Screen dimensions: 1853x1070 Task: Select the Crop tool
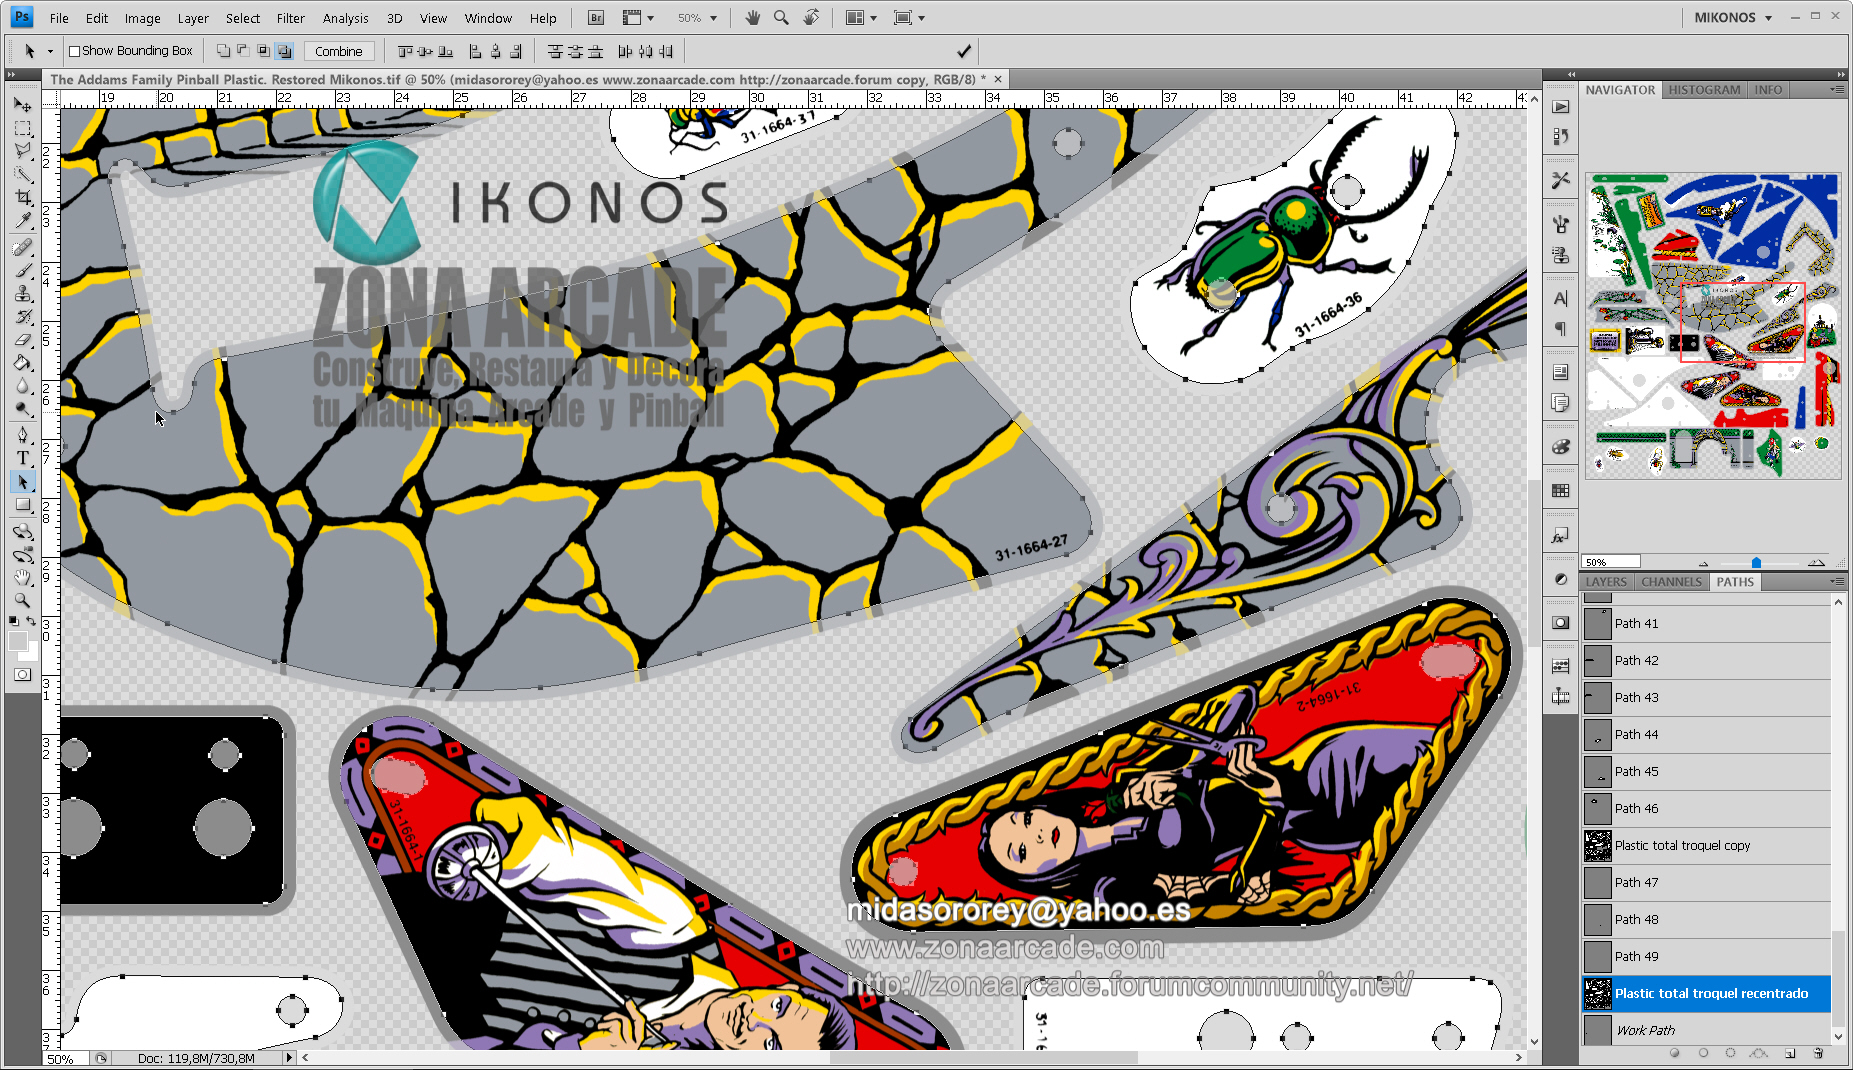(23, 198)
